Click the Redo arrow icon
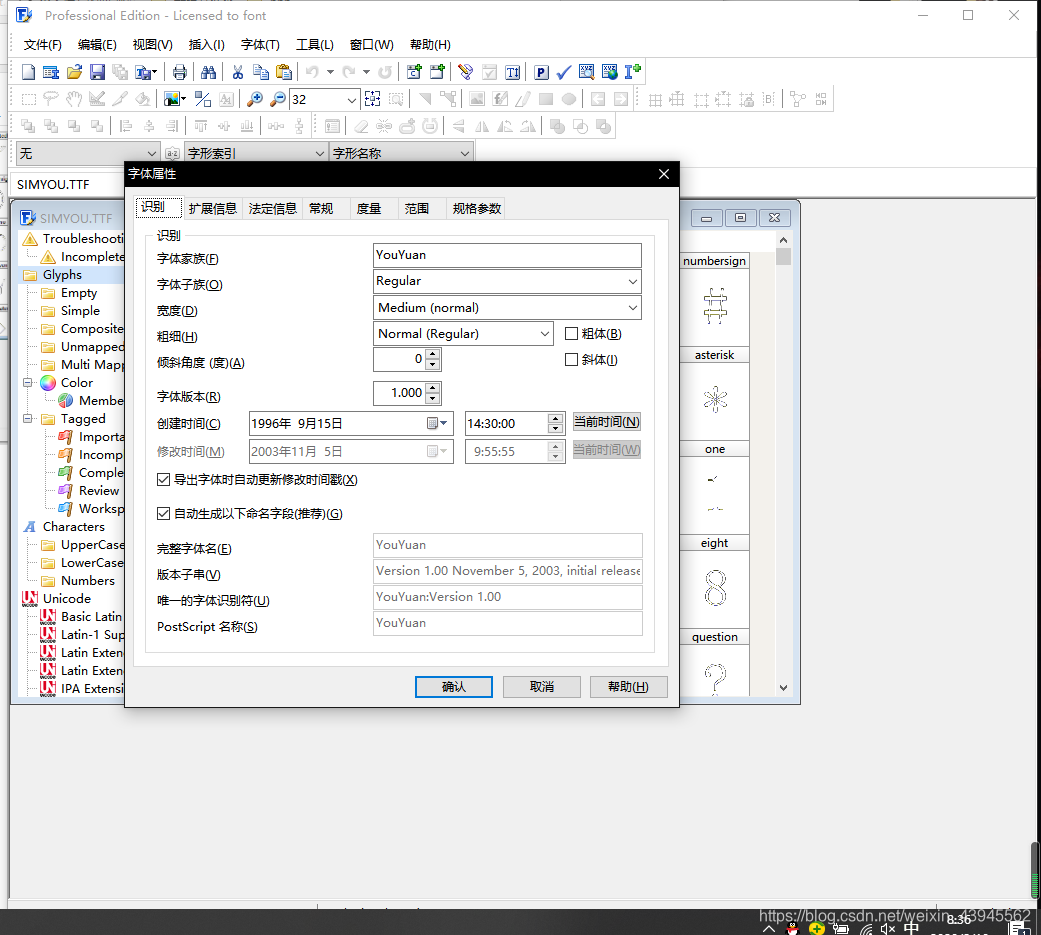The image size is (1041, 935). pyautogui.click(x=349, y=72)
